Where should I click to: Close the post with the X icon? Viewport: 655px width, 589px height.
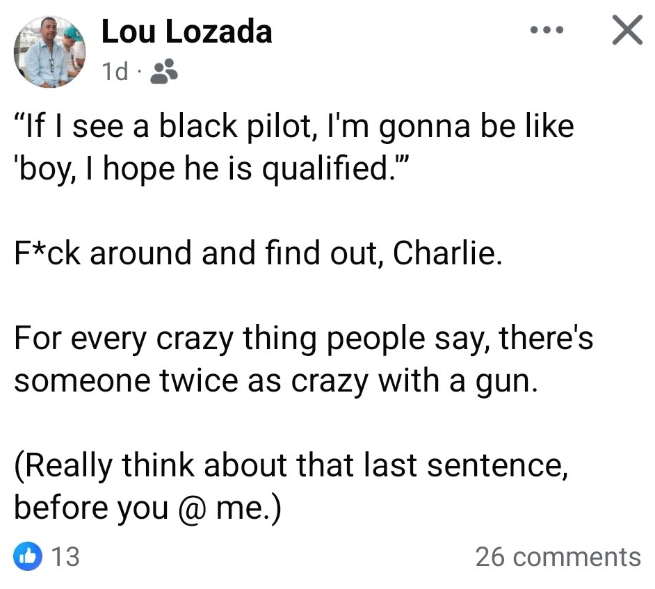(x=626, y=32)
